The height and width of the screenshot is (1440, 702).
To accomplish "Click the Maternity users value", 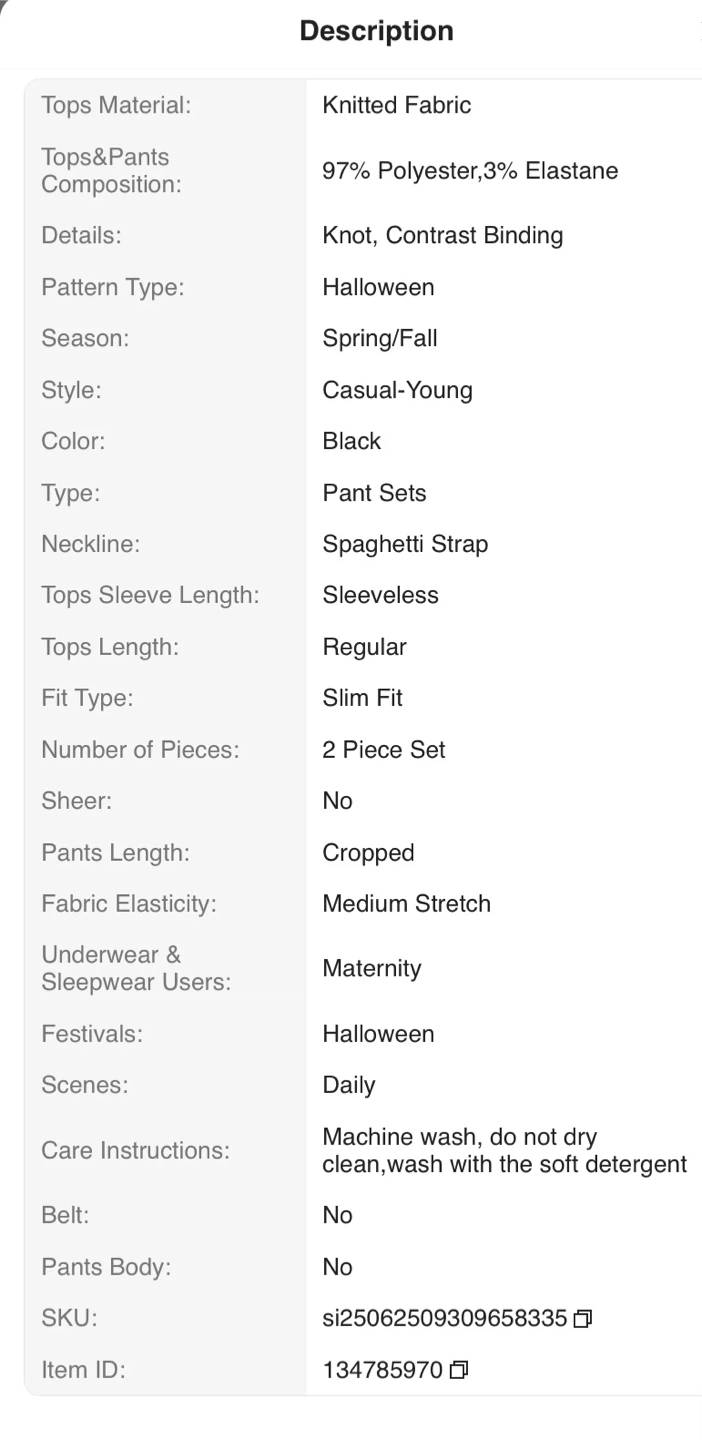I will pyautogui.click(x=371, y=969).
